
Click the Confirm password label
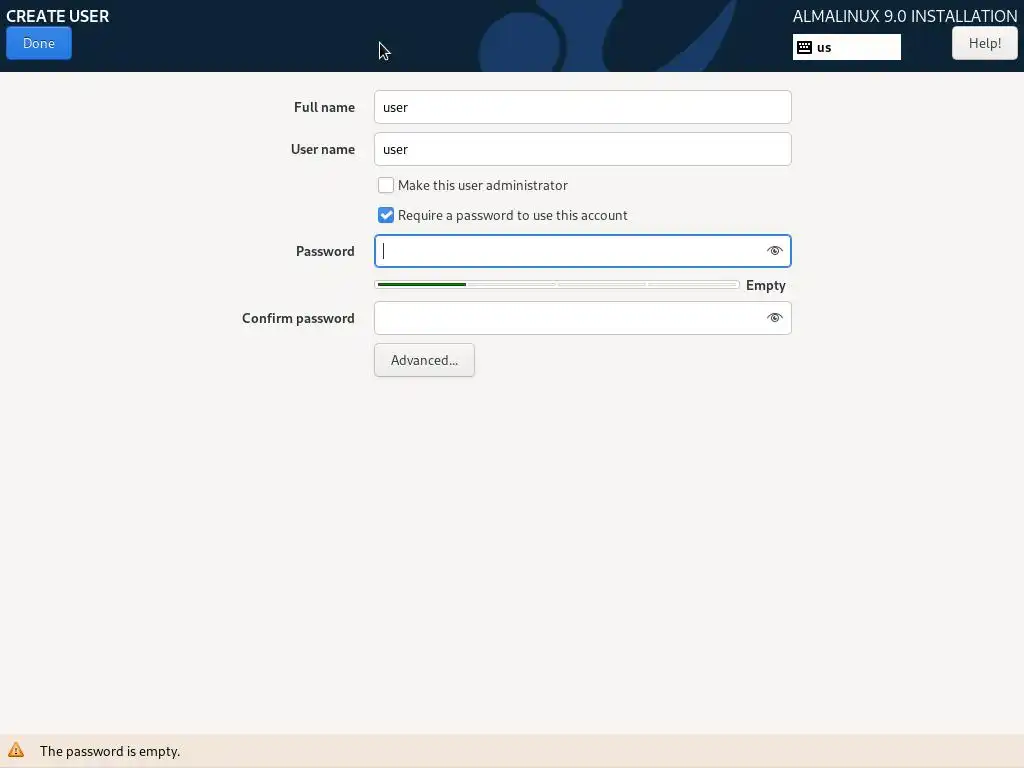(298, 318)
